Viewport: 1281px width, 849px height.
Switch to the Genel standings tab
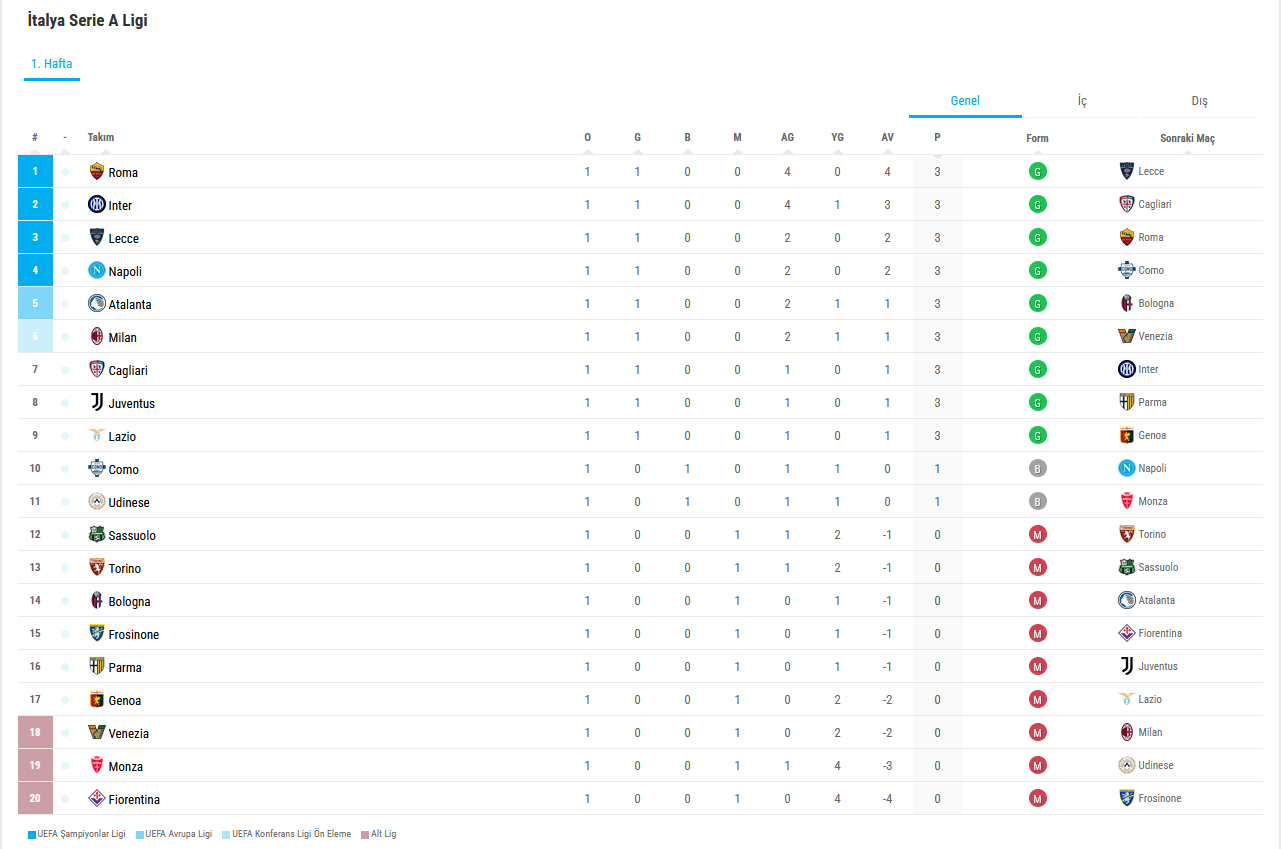pyautogui.click(x=965, y=101)
